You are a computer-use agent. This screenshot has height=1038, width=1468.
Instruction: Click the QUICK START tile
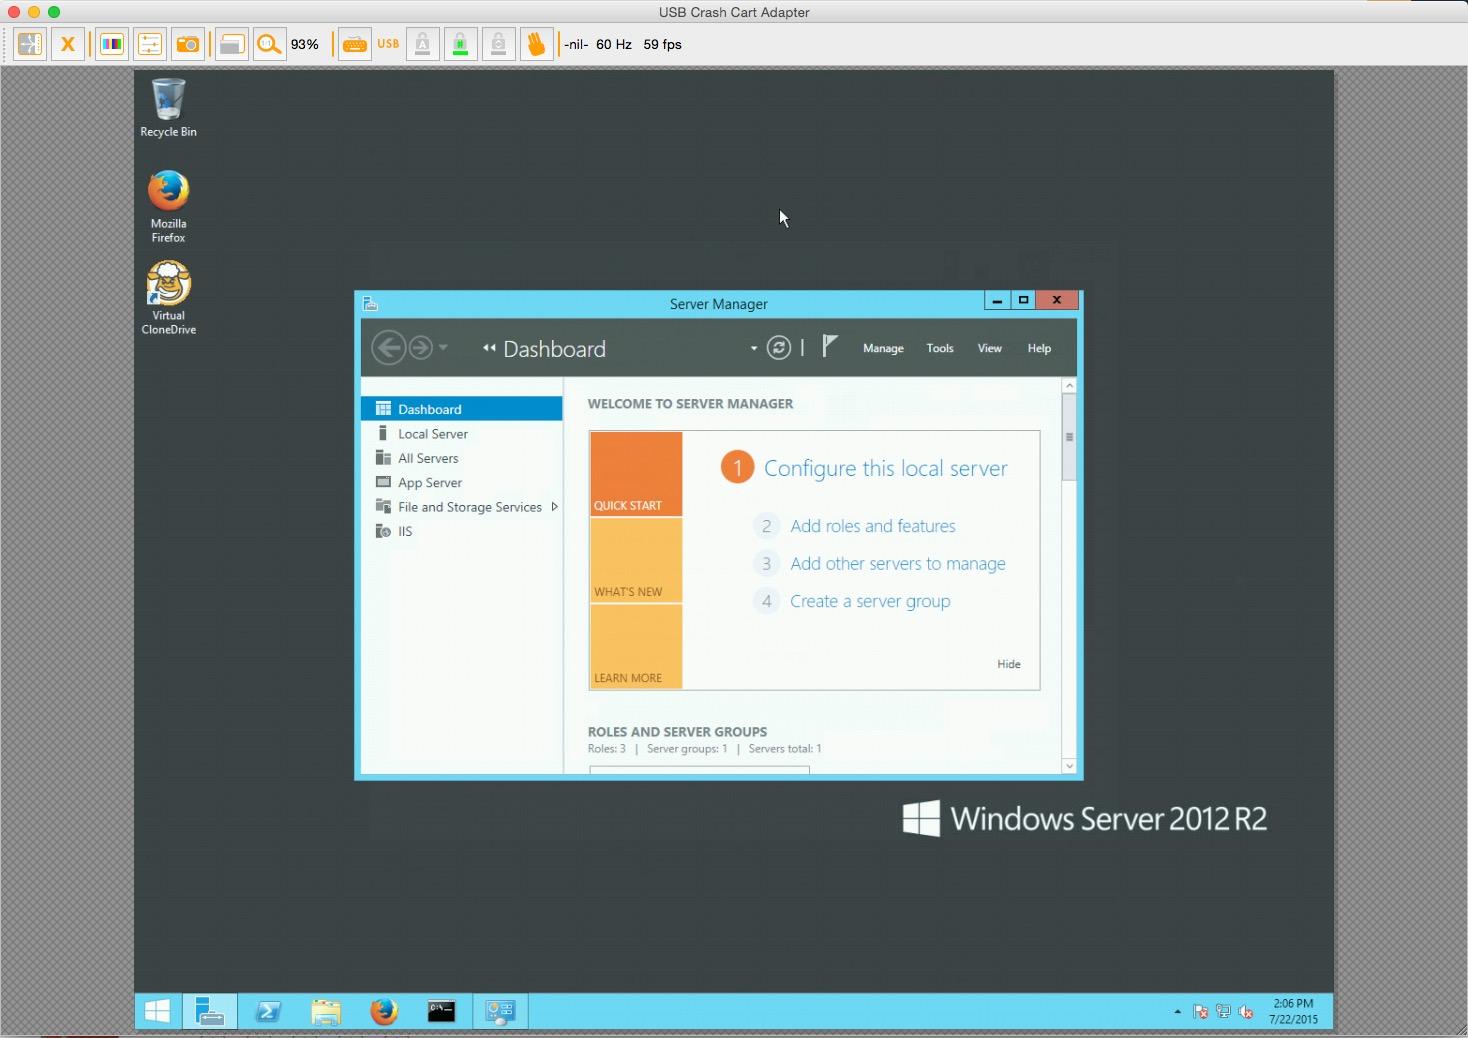click(x=636, y=474)
